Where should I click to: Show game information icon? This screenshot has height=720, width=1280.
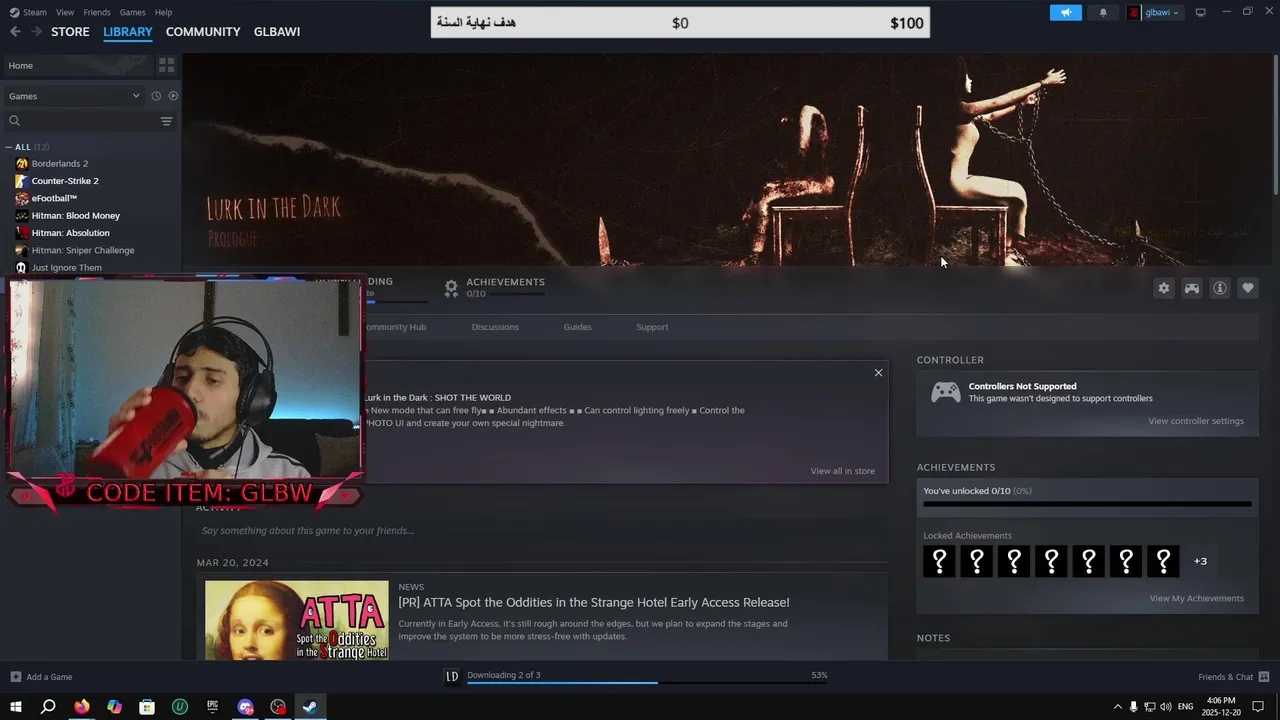pos(1220,288)
